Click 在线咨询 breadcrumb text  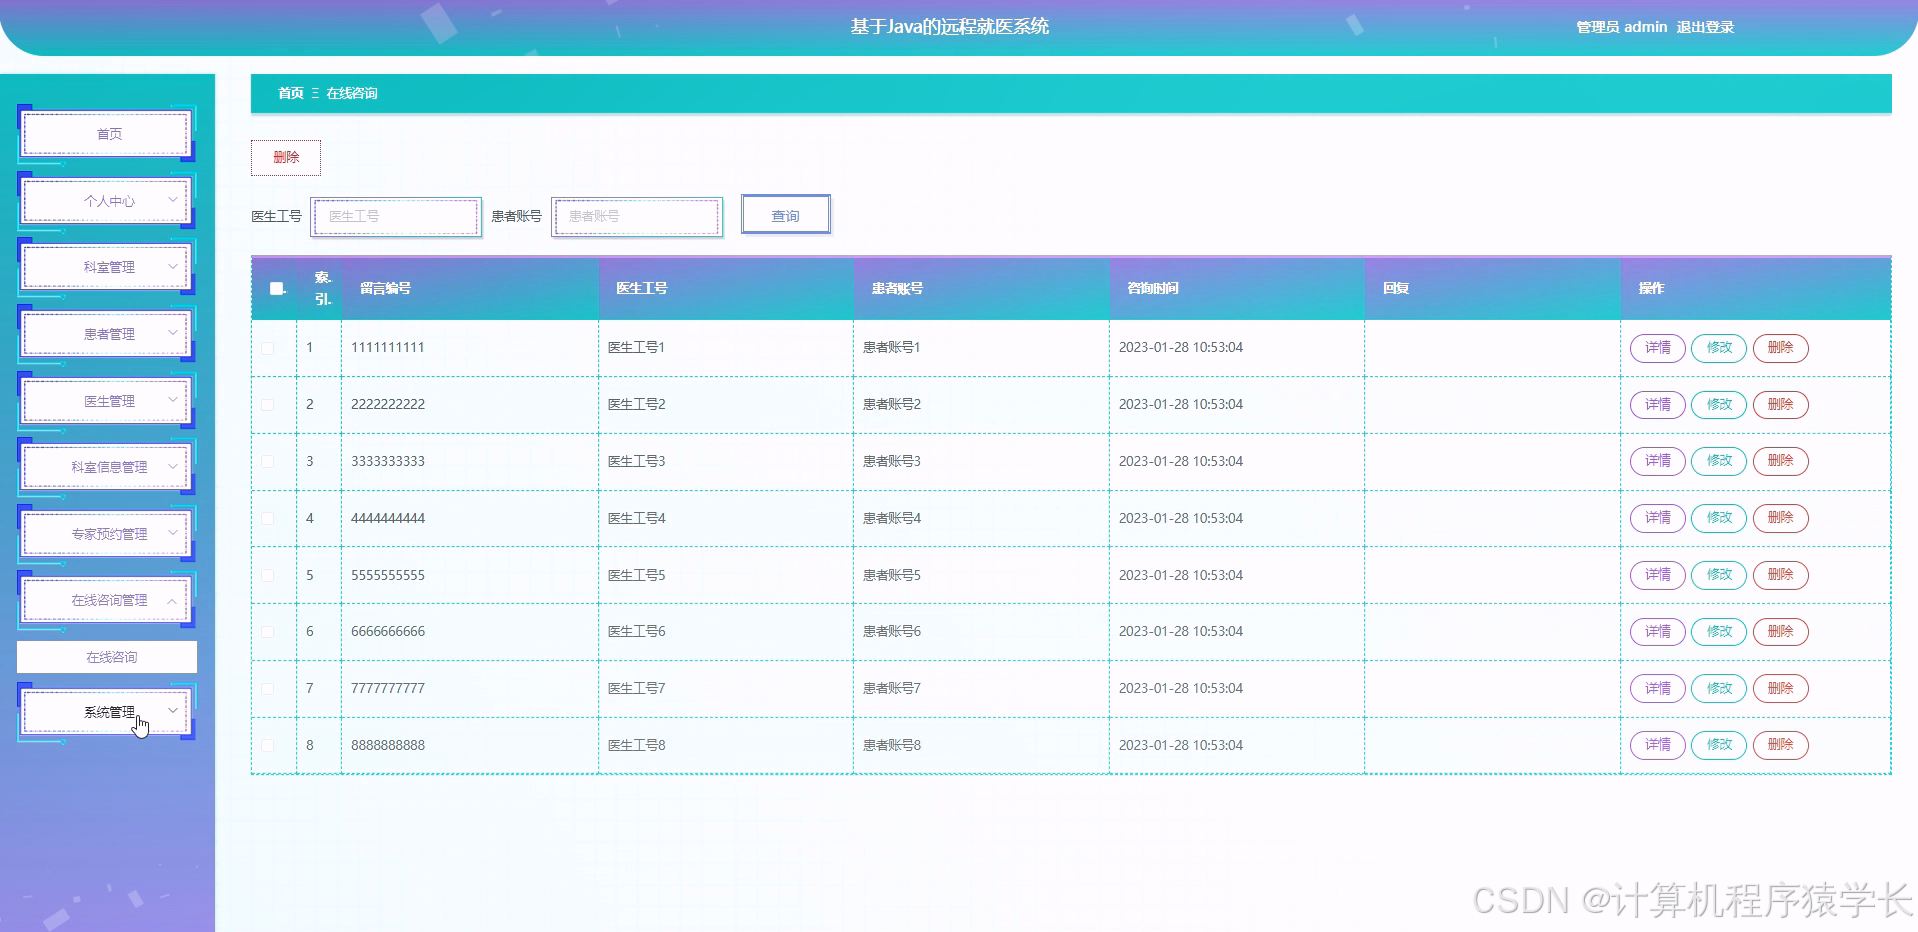tap(352, 93)
